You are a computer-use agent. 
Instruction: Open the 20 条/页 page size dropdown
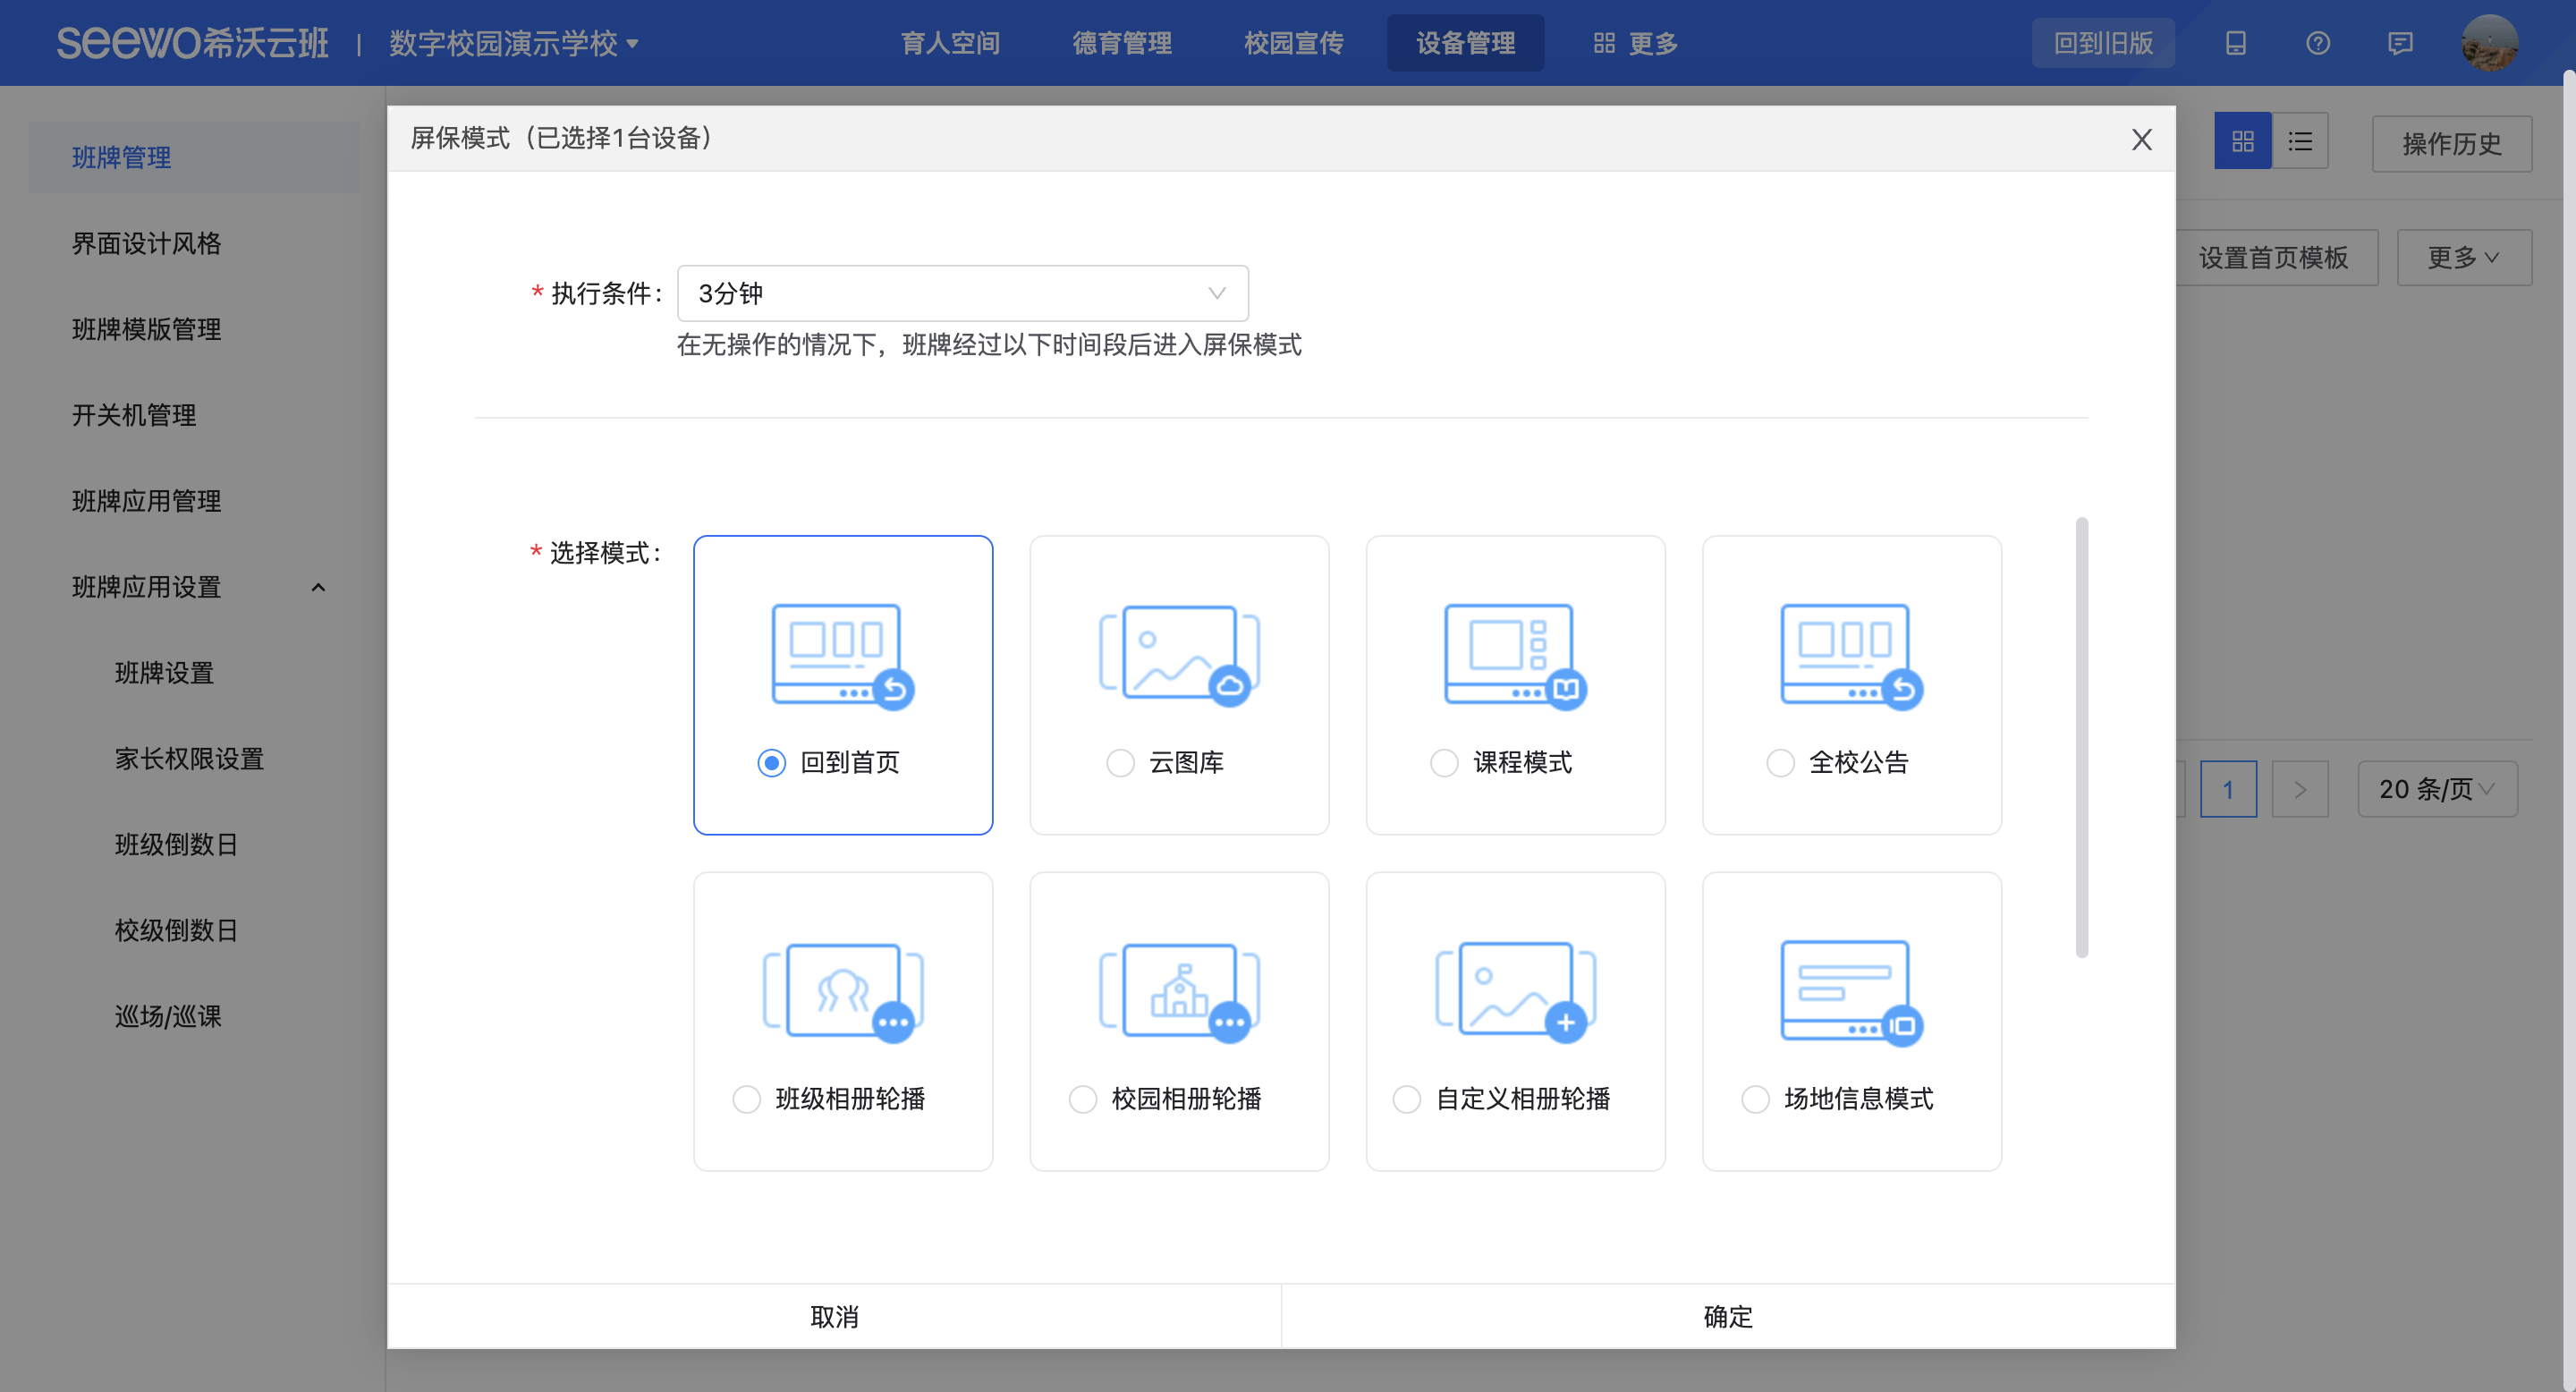pos(2437,789)
